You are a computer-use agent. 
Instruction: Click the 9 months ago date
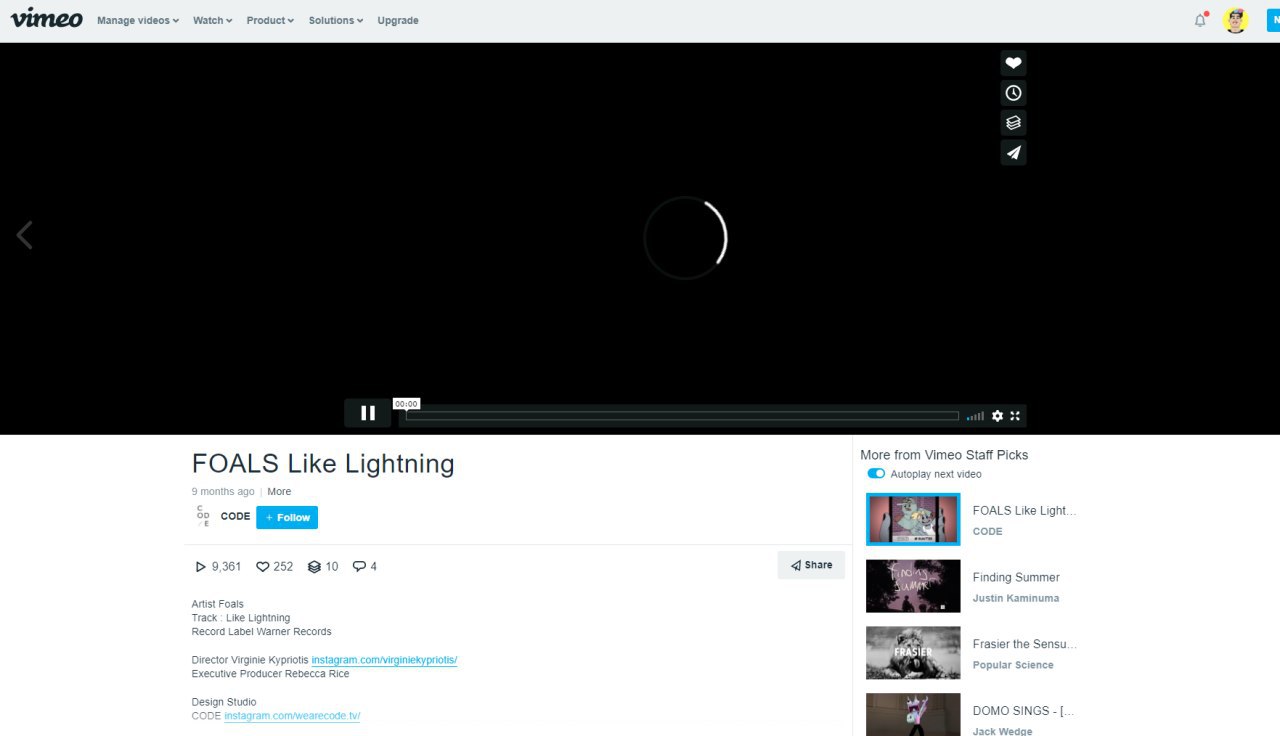tap(223, 492)
